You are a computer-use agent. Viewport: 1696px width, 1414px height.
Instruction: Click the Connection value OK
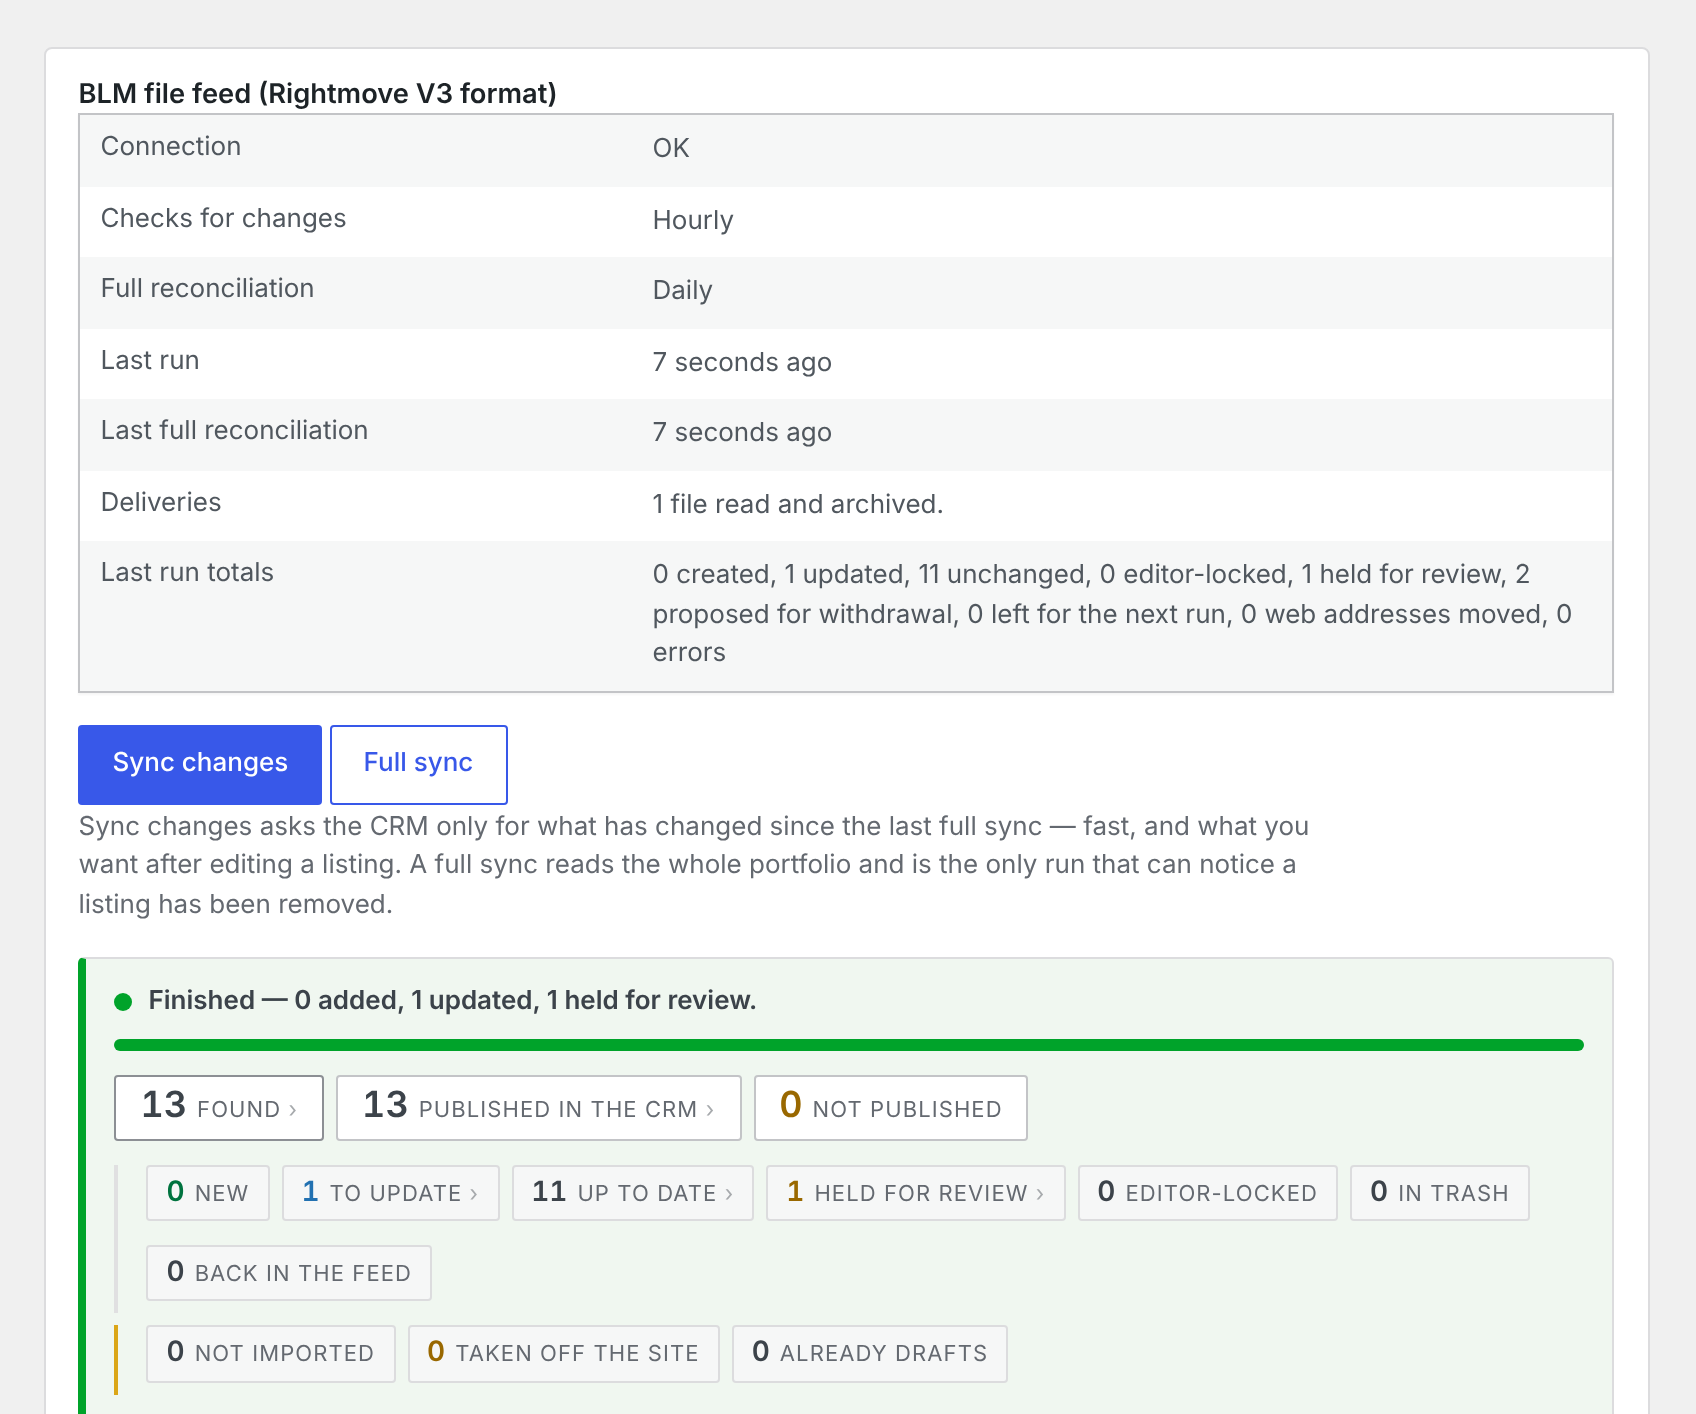point(671,148)
